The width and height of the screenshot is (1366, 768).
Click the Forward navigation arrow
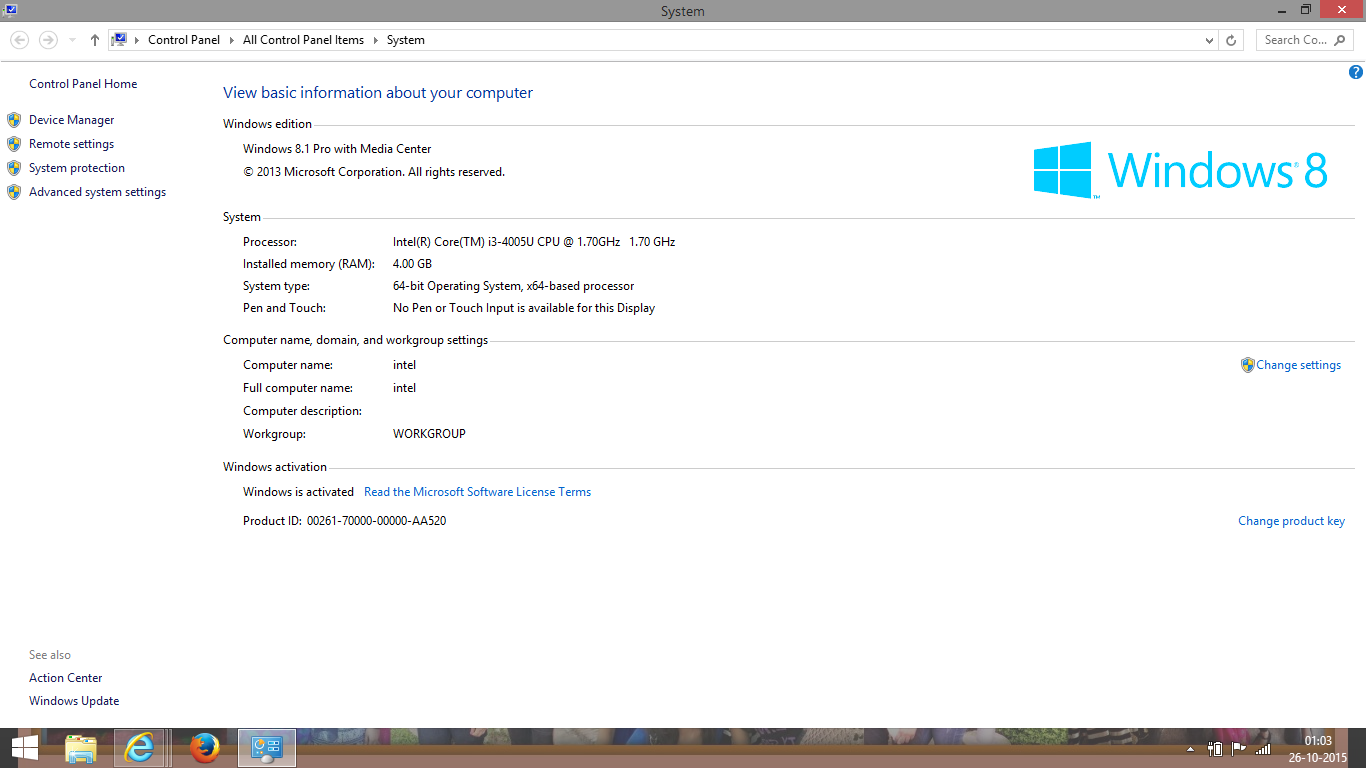pos(48,40)
